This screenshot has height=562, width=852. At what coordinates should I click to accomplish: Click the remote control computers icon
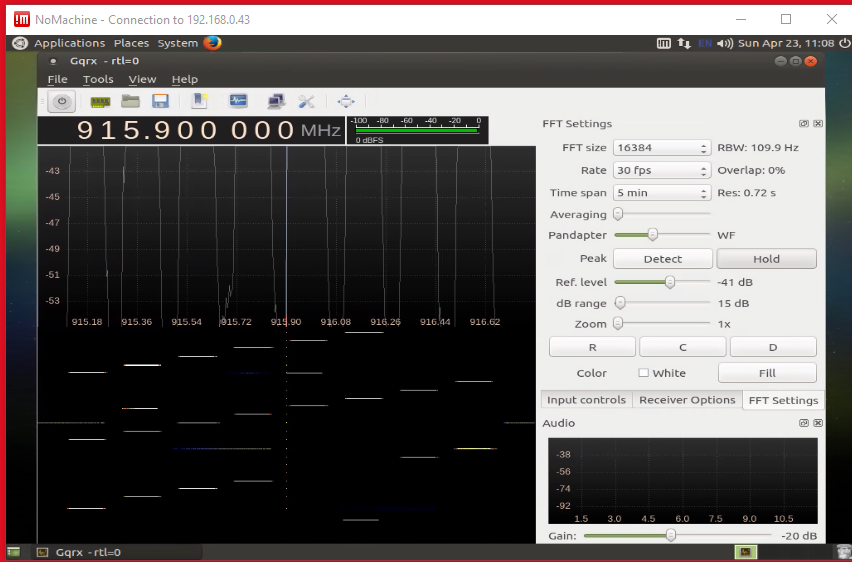coord(275,101)
